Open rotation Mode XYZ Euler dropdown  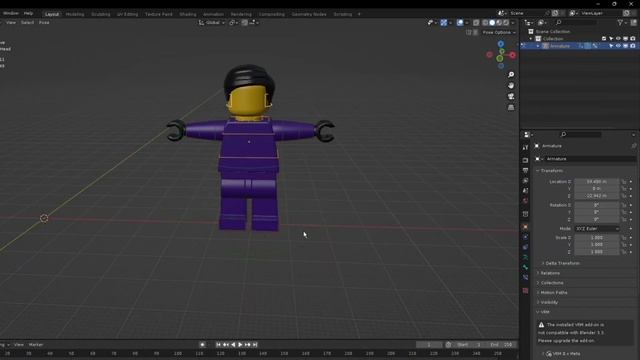[597, 229]
